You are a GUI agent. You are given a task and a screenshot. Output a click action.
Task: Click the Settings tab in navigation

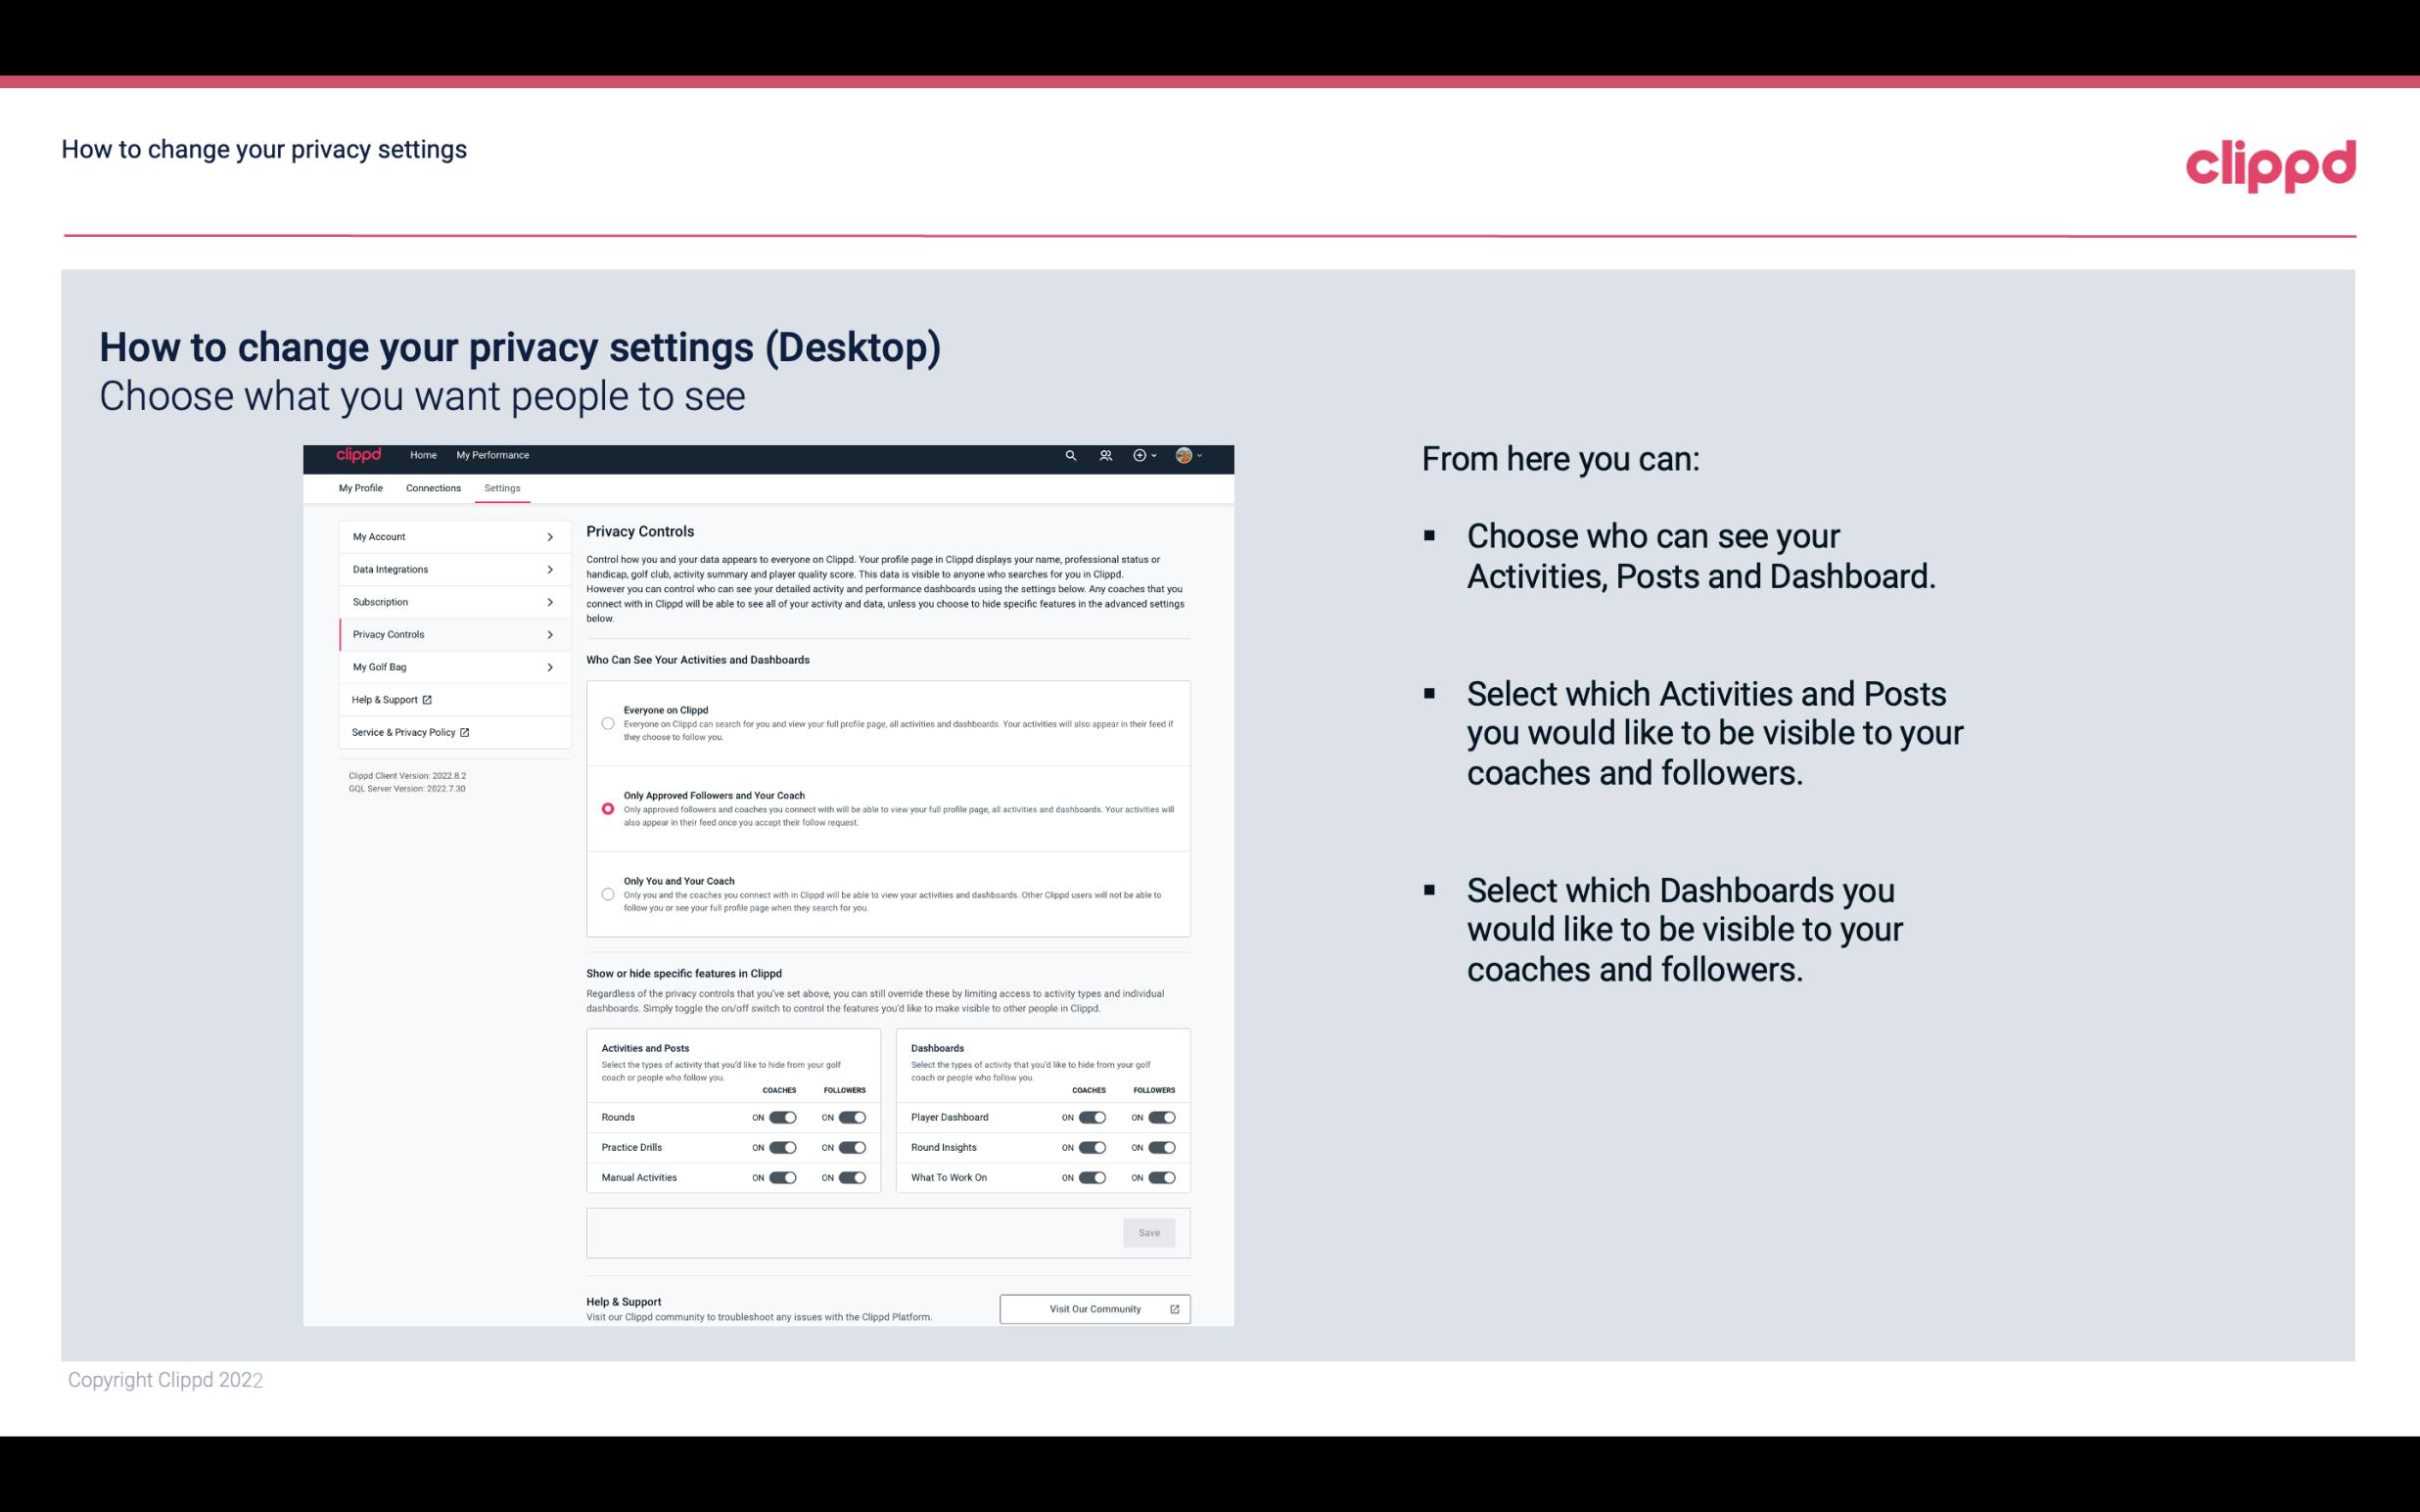tap(503, 487)
